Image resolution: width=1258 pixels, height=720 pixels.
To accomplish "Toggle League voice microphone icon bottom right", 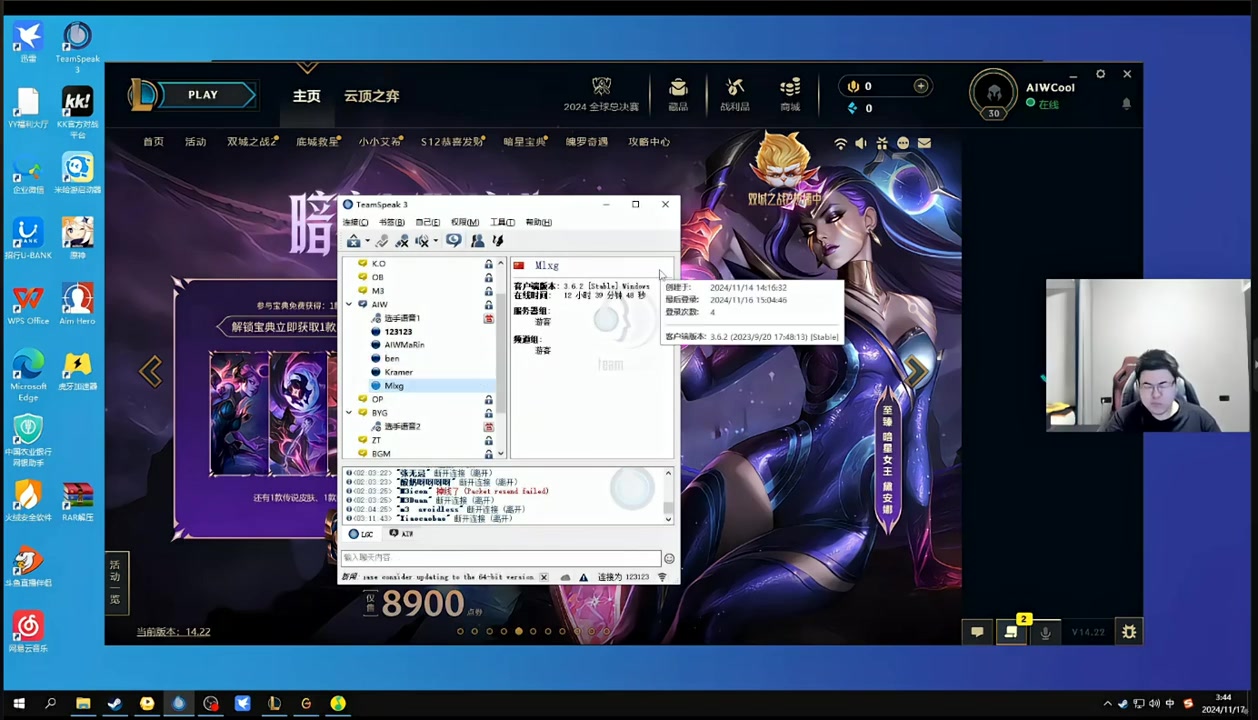I will coord(1045,632).
